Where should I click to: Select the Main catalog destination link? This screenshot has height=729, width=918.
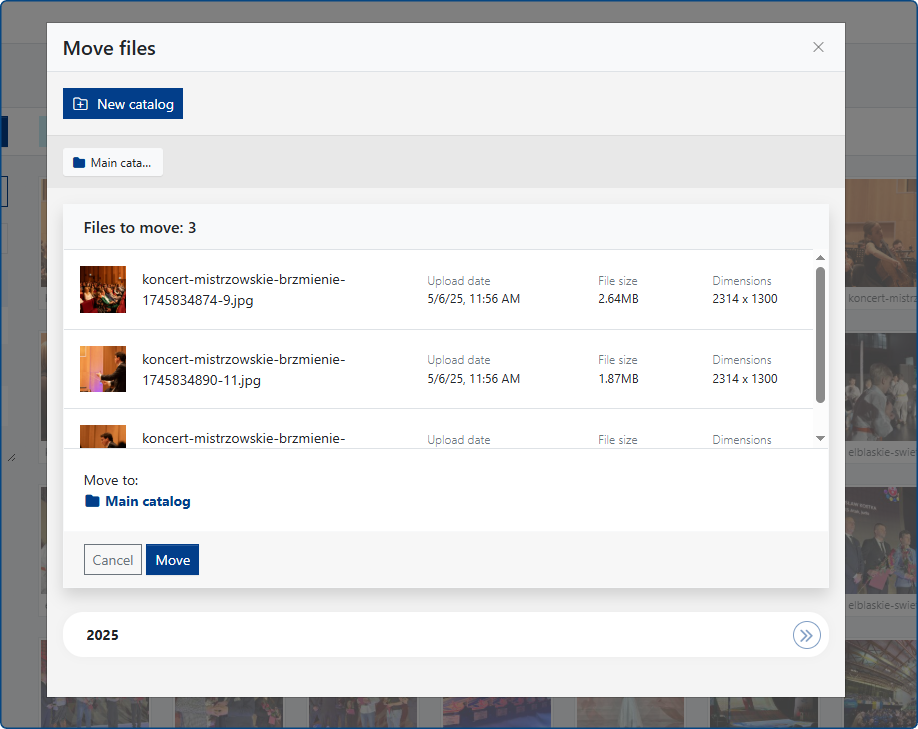[x=147, y=502]
